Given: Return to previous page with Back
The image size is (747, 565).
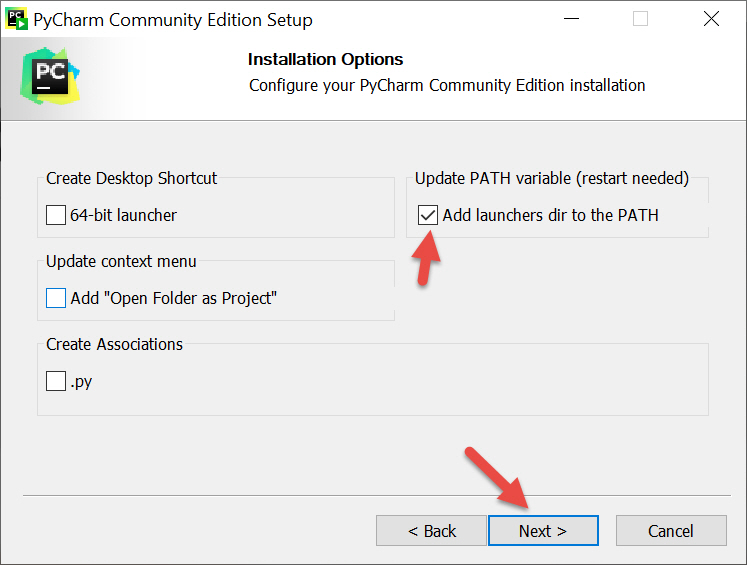Looking at the screenshot, I should [x=431, y=530].
